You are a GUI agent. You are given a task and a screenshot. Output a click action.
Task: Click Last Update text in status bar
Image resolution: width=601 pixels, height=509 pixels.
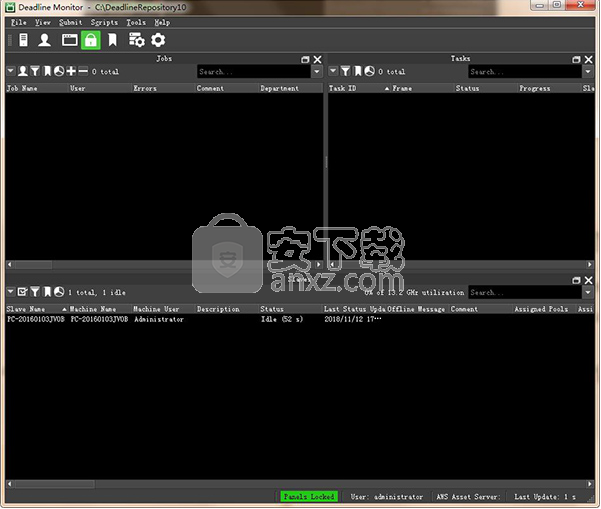click(545, 497)
